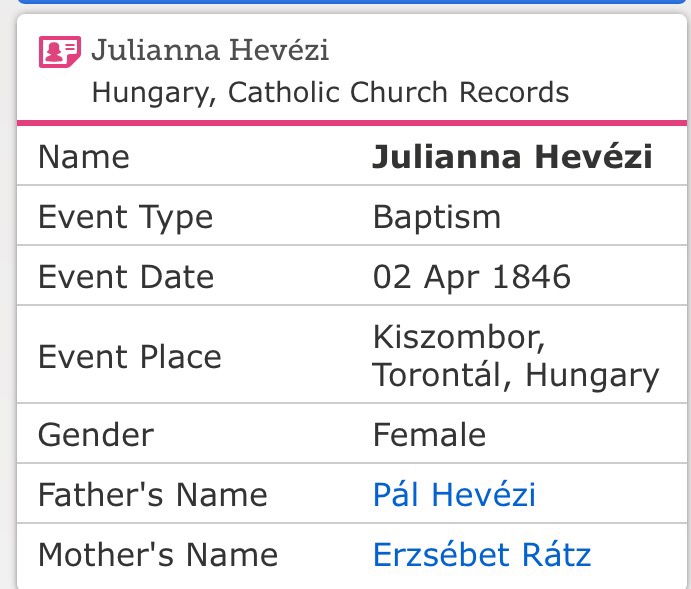Click the blue bar above the record card
The width and height of the screenshot is (691, 589).
point(345,2)
